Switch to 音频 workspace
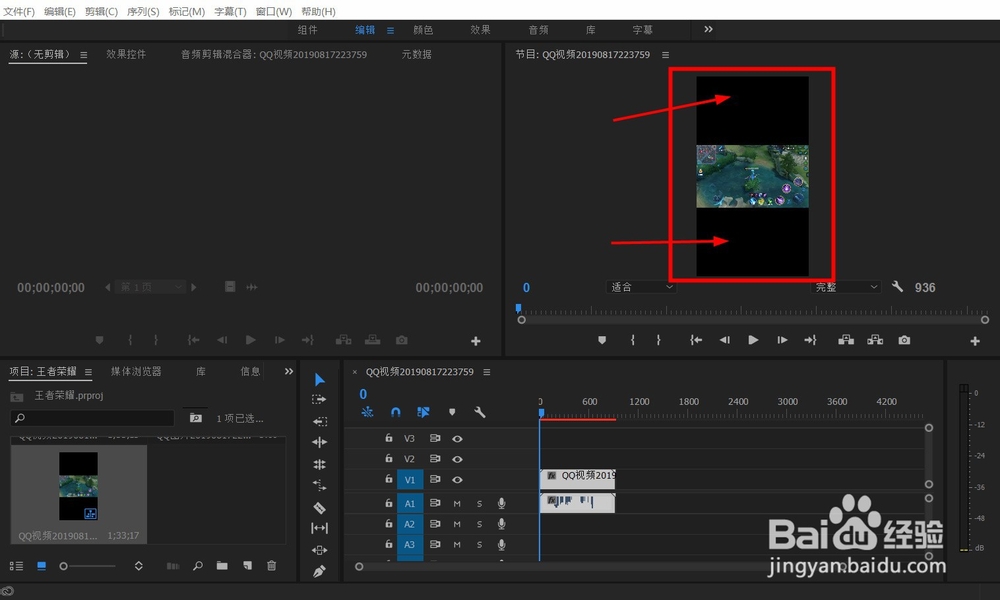The image size is (1000, 600). click(x=538, y=30)
